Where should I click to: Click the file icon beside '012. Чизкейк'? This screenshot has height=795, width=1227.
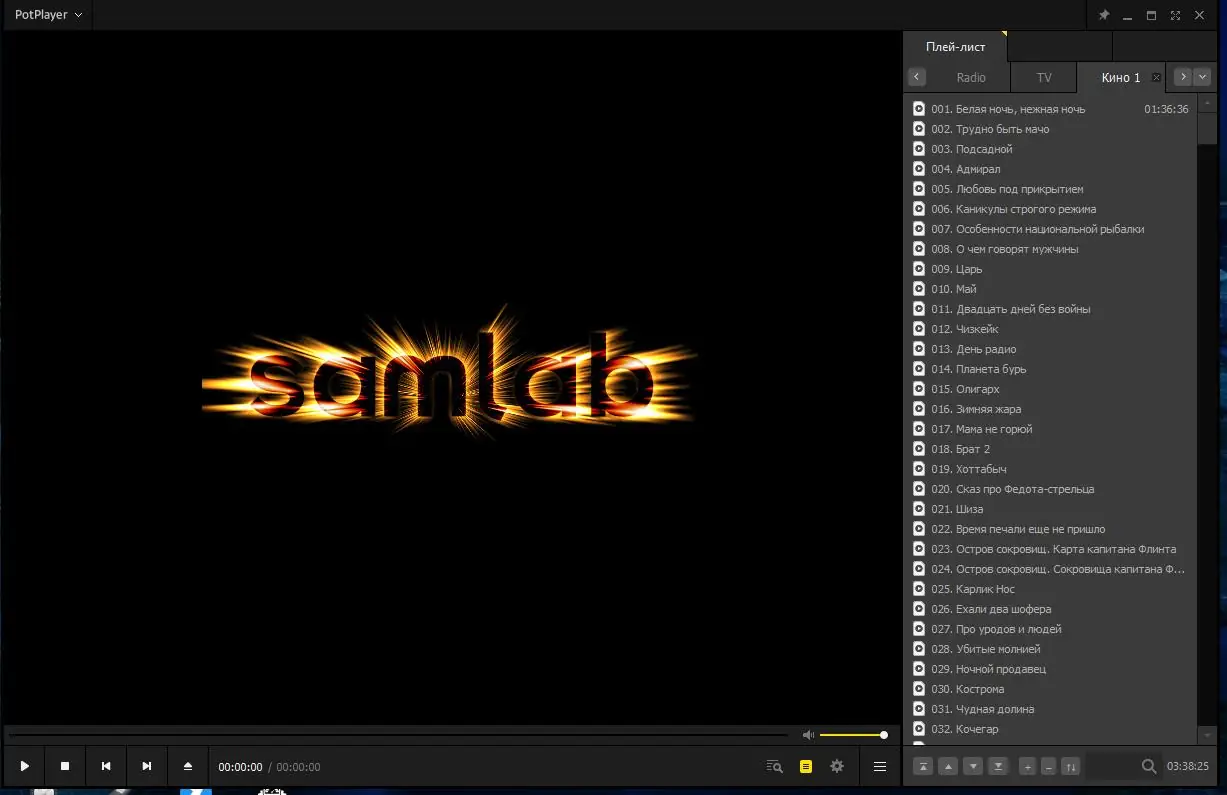[x=919, y=329]
